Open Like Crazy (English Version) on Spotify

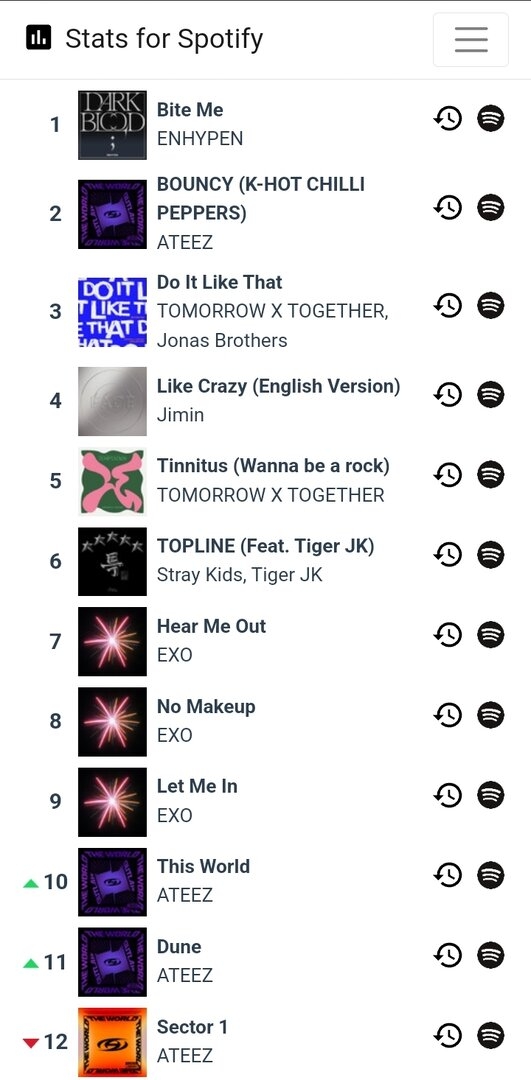pyautogui.click(x=490, y=395)
